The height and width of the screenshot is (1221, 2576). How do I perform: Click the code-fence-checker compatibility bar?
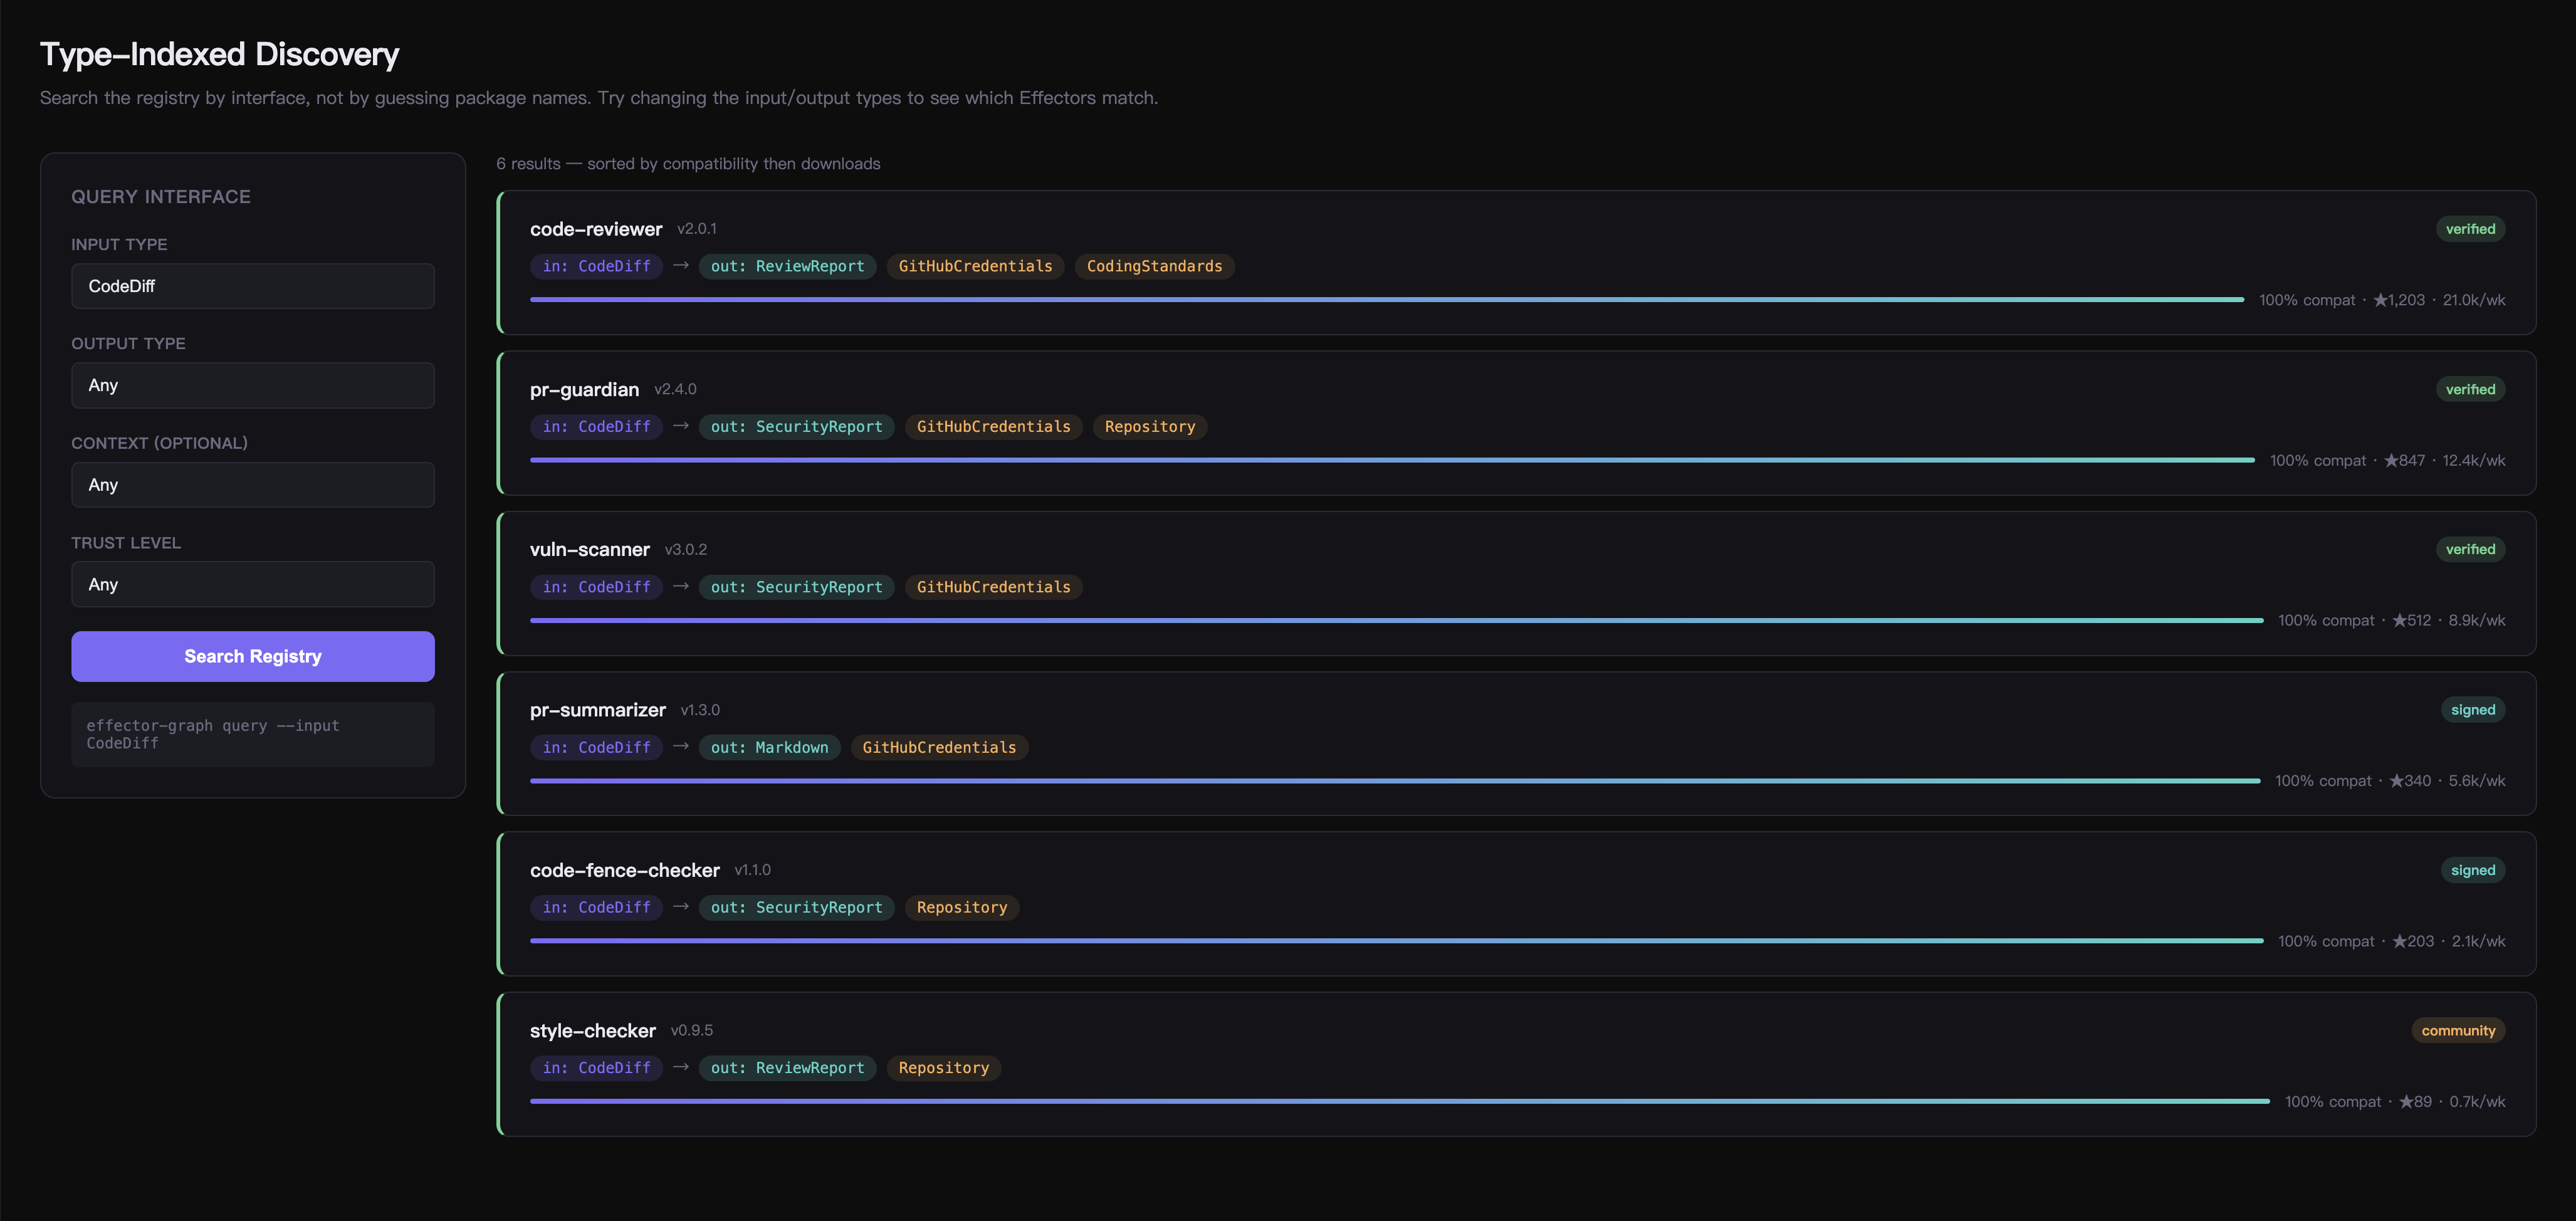pyautogui.click(x=1395, y=941)
